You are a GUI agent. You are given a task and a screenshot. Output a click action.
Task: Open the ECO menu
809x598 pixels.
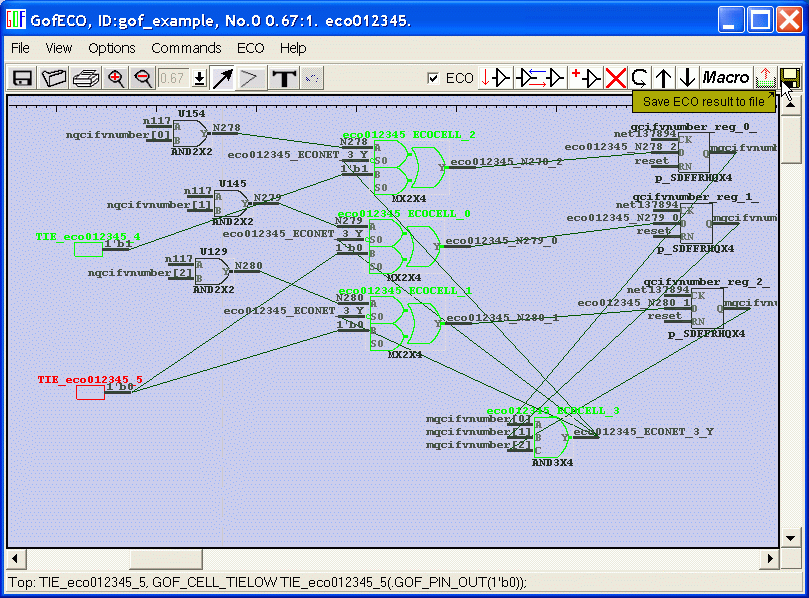coord(250,48)
